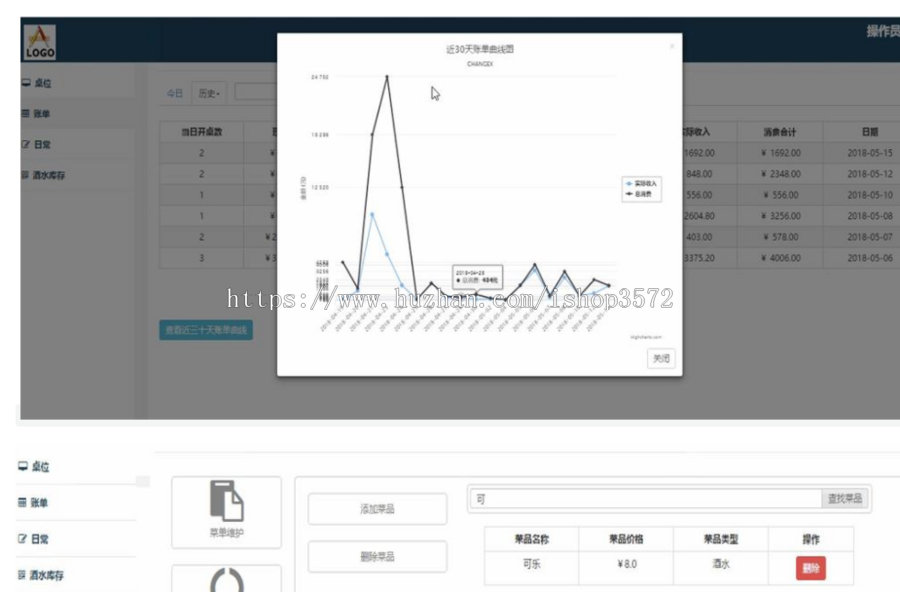Open 日常 in the dimmed upper sidebar

(x=42, y=145)
